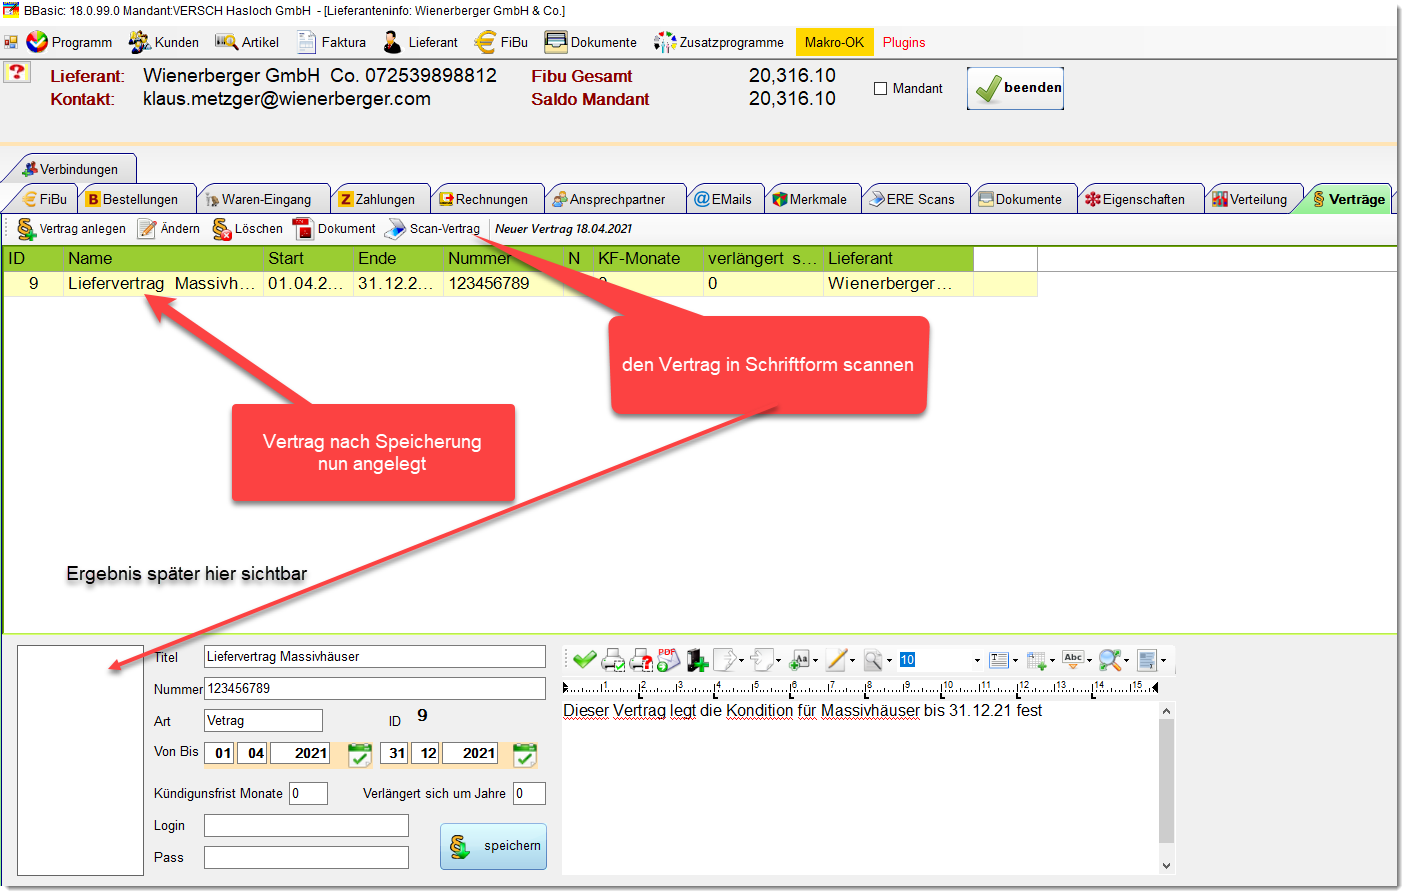
Task: Open the Faktura menu
Action: point(331,42)
